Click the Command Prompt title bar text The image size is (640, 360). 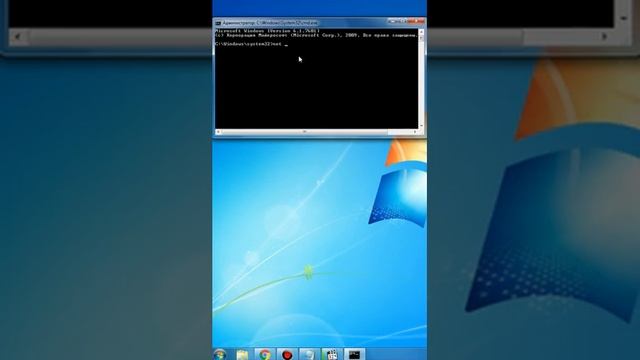point(270,23)
